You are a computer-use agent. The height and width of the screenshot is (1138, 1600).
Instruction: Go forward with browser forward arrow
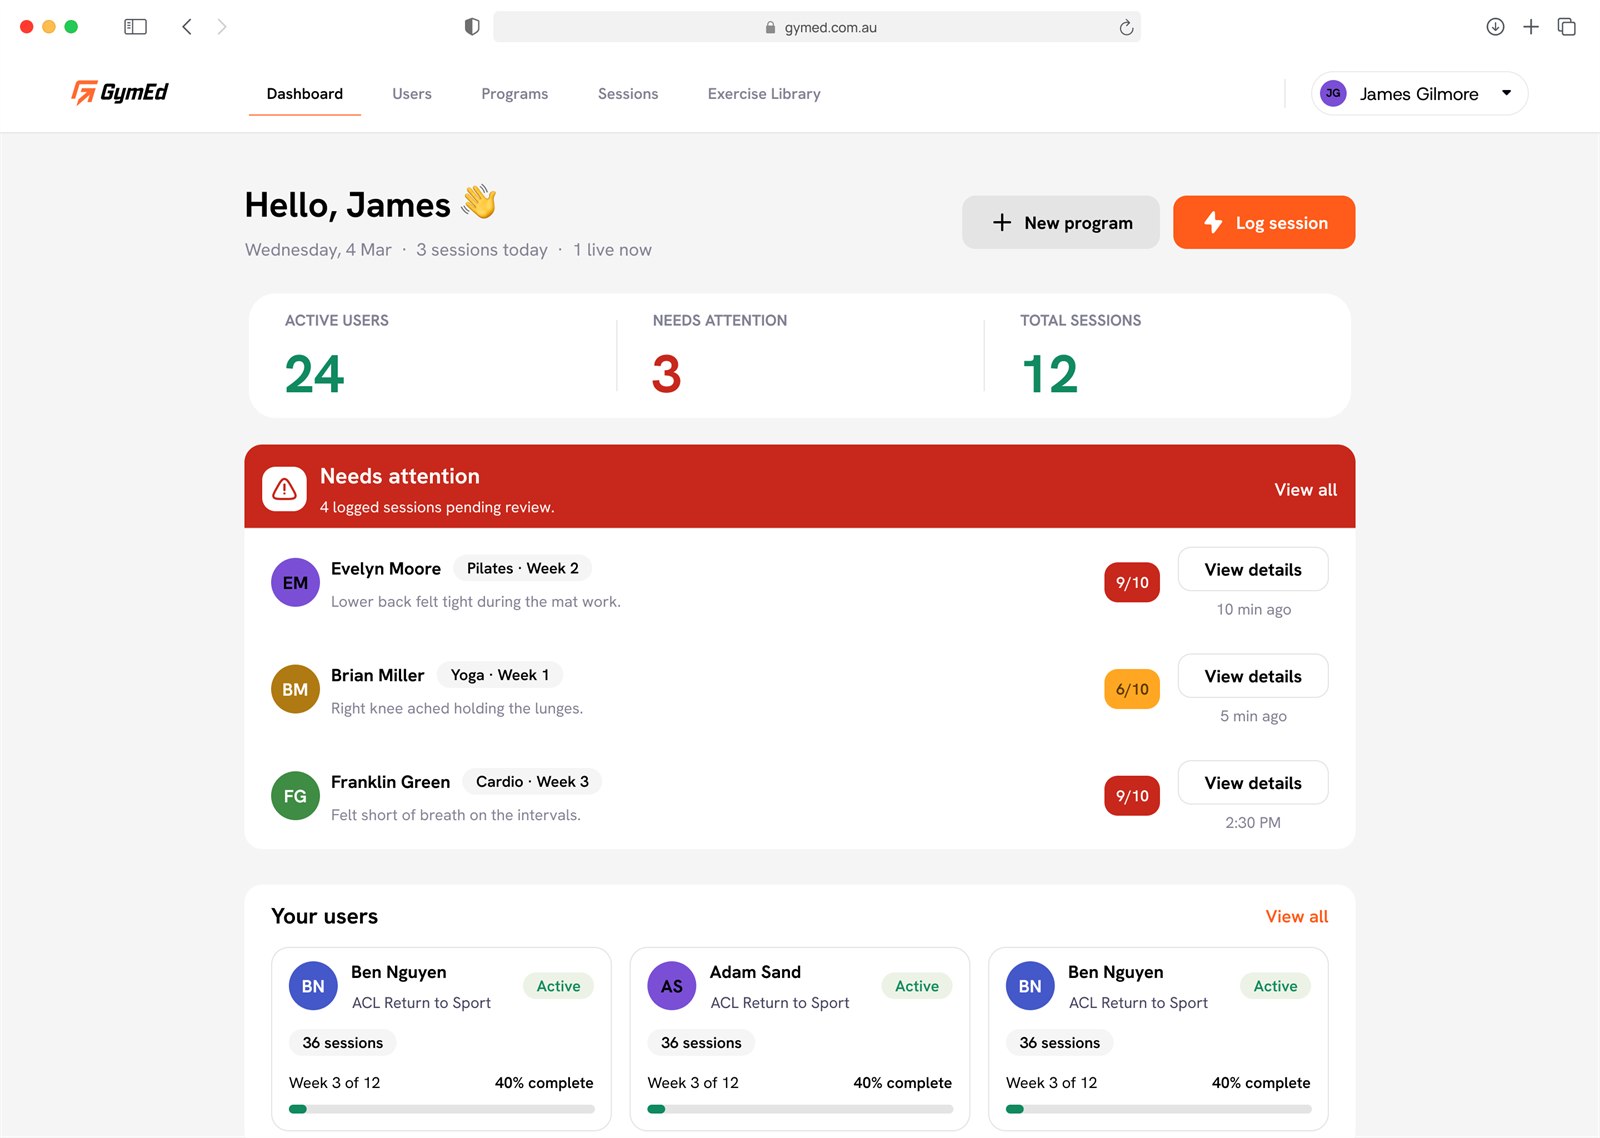[x=222, y=27]
